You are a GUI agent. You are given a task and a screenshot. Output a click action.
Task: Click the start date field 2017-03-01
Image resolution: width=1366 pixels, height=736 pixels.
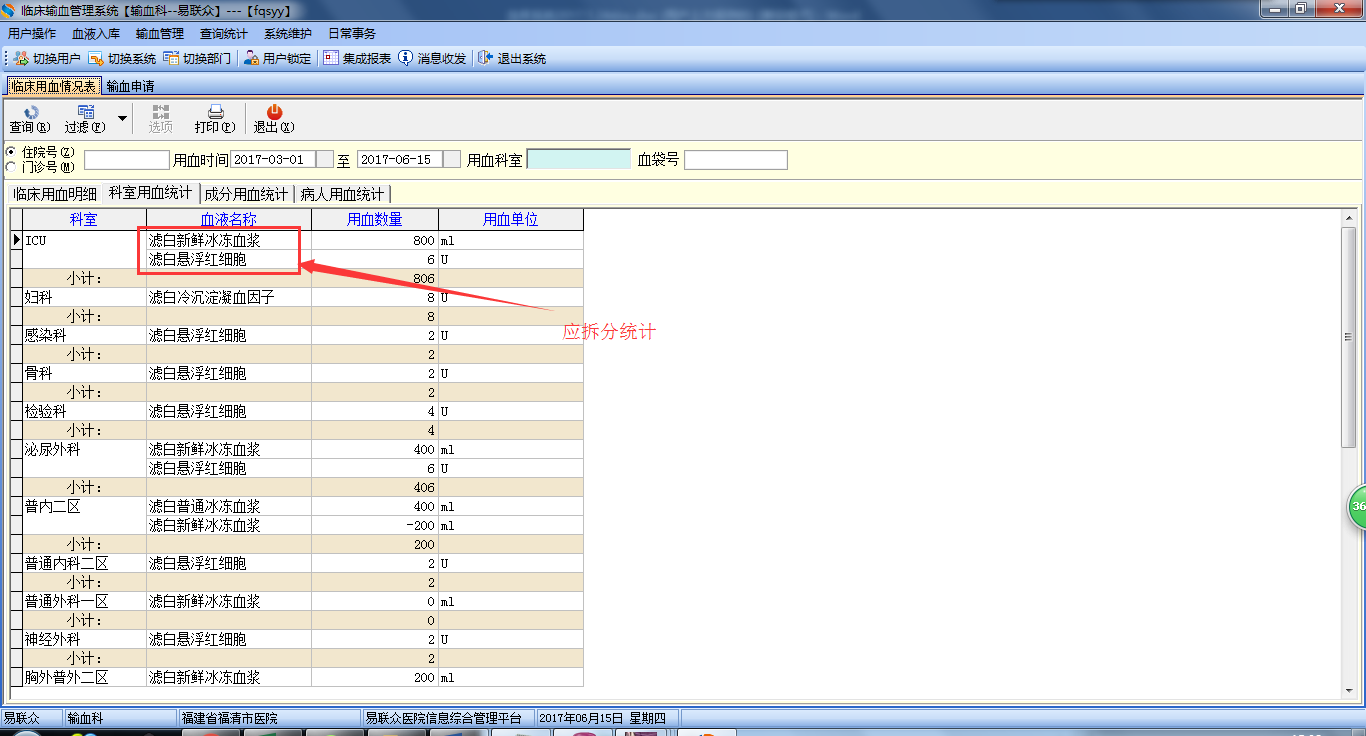click(273, 159)
